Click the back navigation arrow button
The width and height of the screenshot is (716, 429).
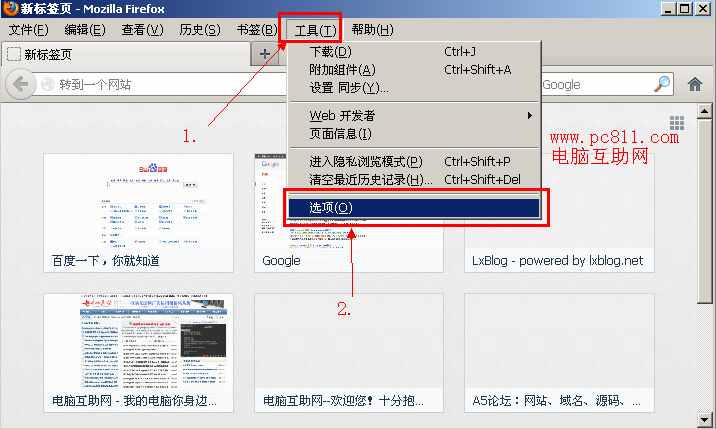point(20,84)
